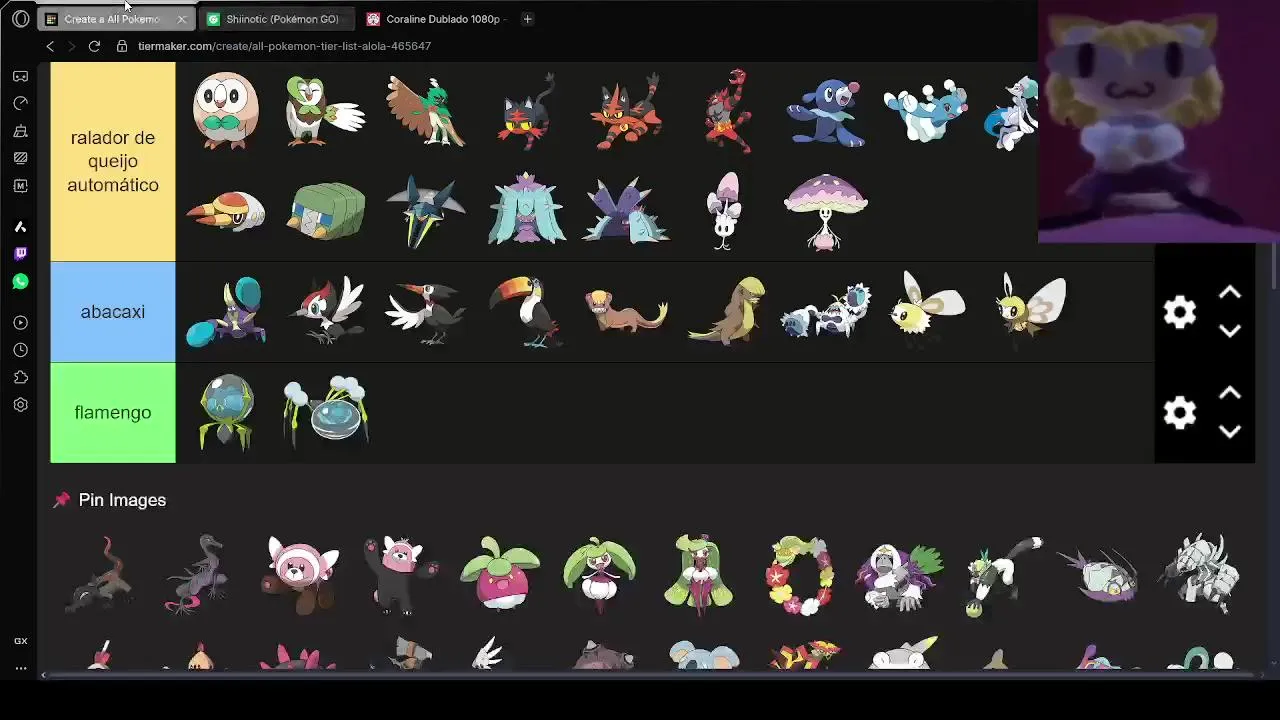The height and width of the screenshot is (720, 1280).
Task: Select Dartrix in the top tier
Action: pyautogui.click(x=326, y=111)
